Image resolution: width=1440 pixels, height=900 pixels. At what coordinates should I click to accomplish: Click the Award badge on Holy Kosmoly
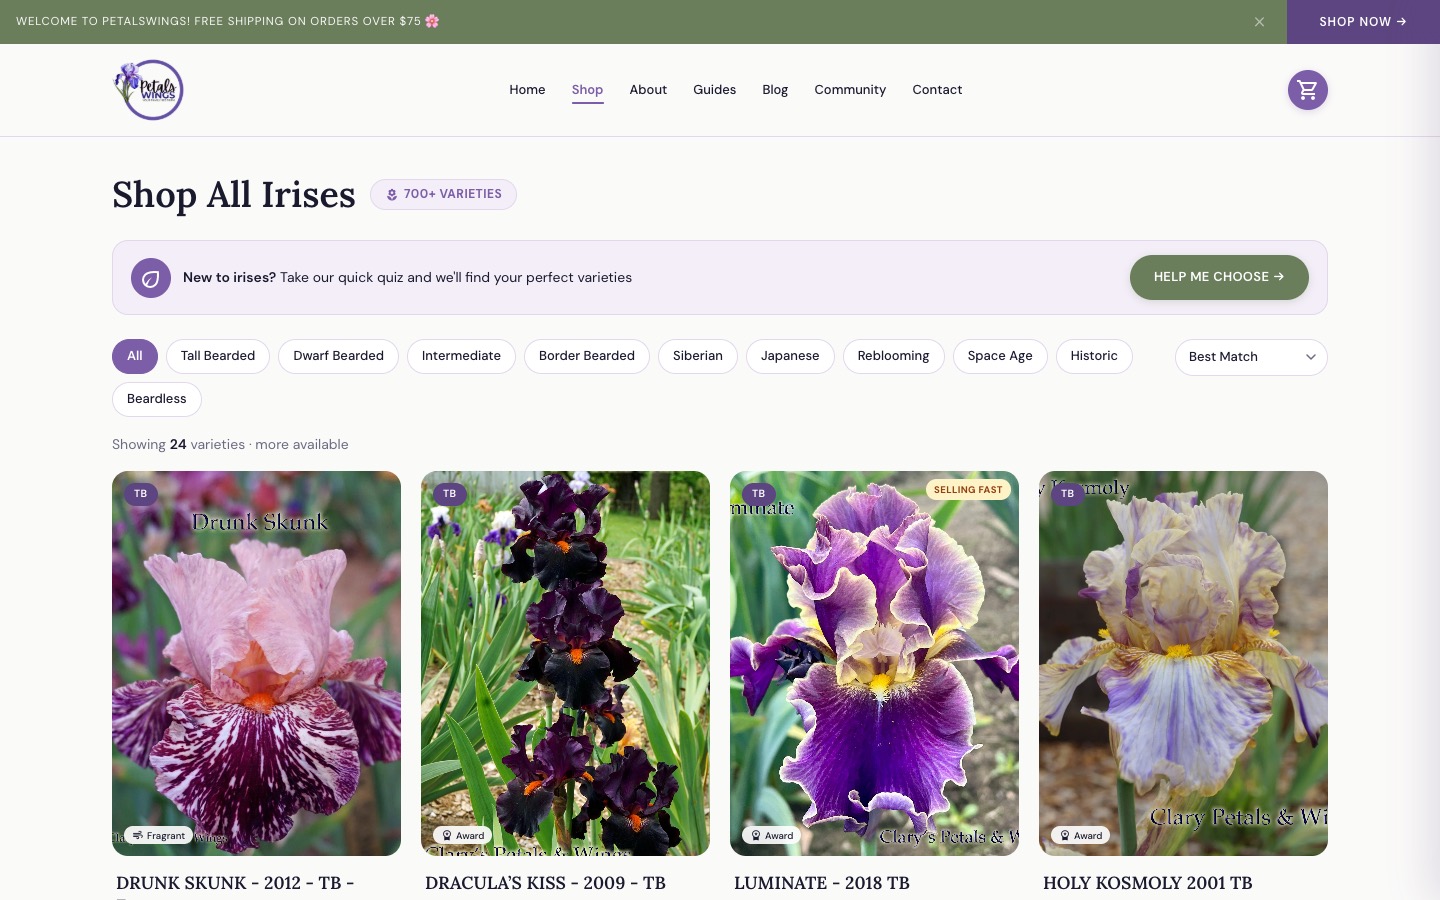pos(1080,836)
